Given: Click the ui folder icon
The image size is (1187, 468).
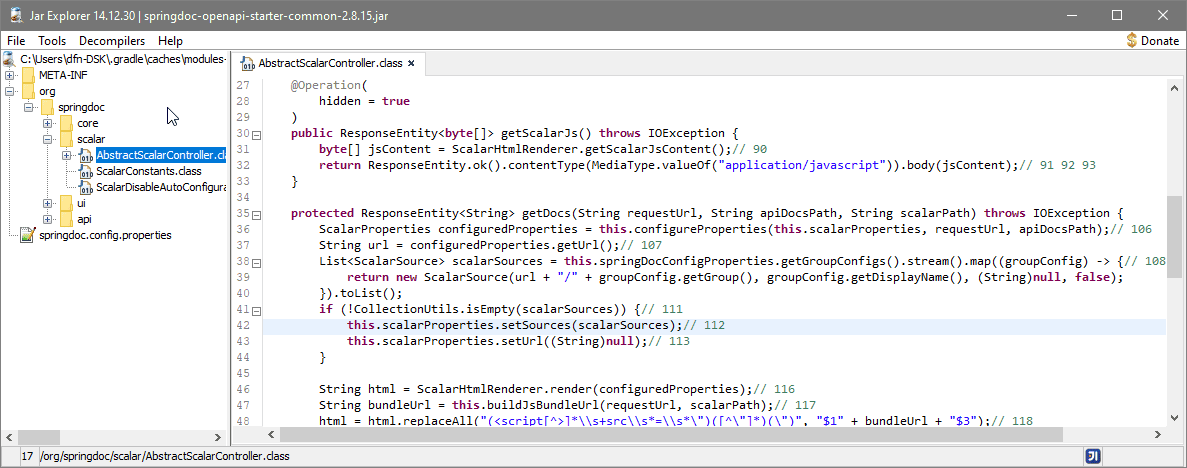Looking at the screenshot, I should 66,203.
